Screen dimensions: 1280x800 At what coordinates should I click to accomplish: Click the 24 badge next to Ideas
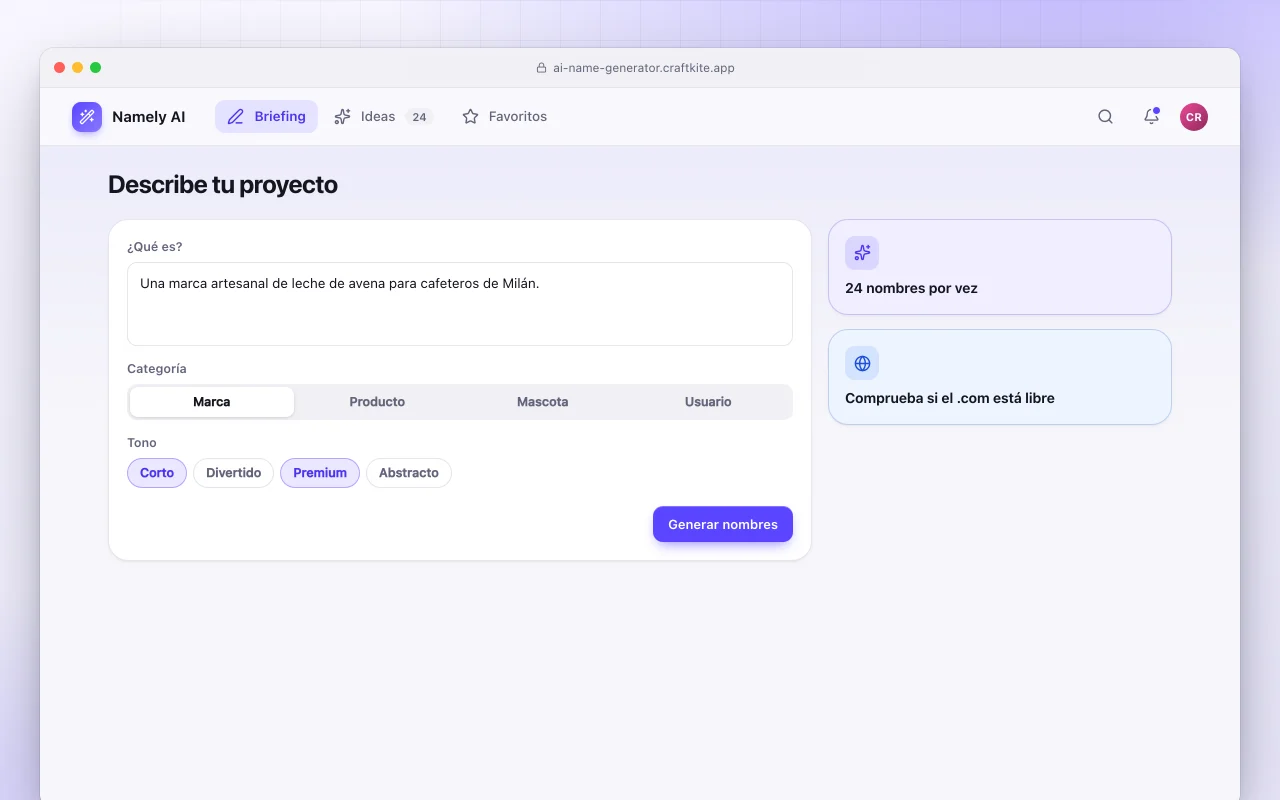(x=419, y=117)
